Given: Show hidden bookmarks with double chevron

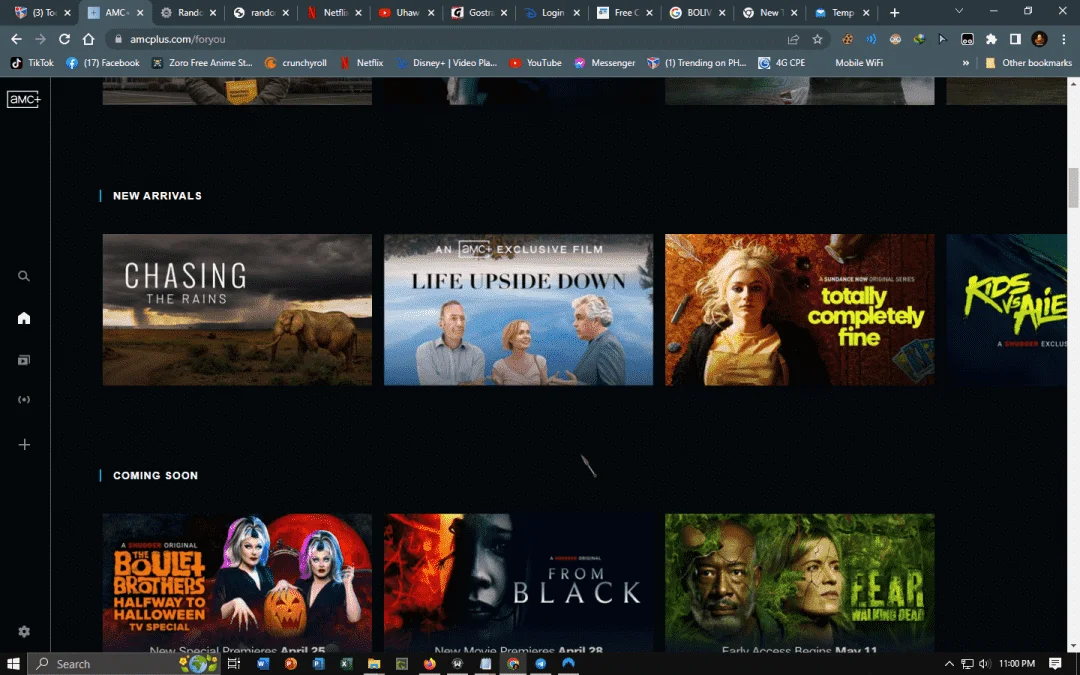Looking at the screenshot, I should 966,63.
